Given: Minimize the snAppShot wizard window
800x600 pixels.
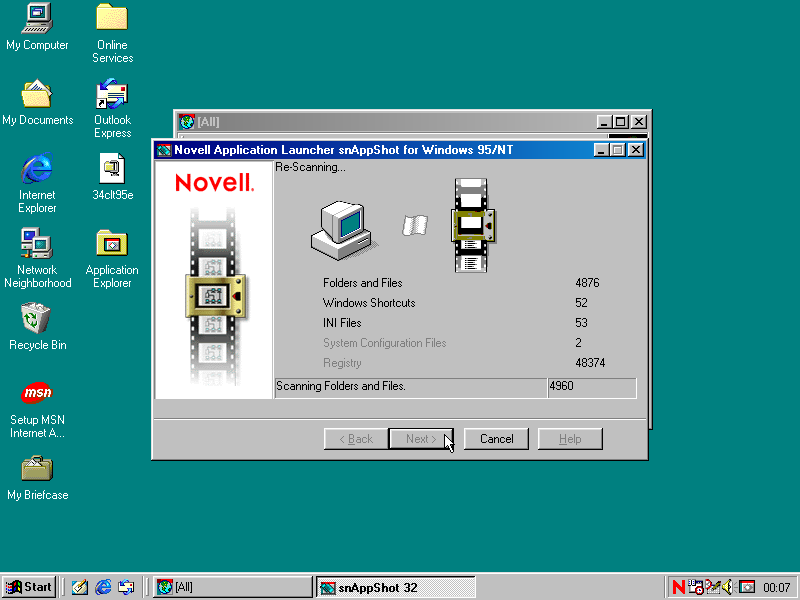Looking at the screenshot, I should 602,150.
